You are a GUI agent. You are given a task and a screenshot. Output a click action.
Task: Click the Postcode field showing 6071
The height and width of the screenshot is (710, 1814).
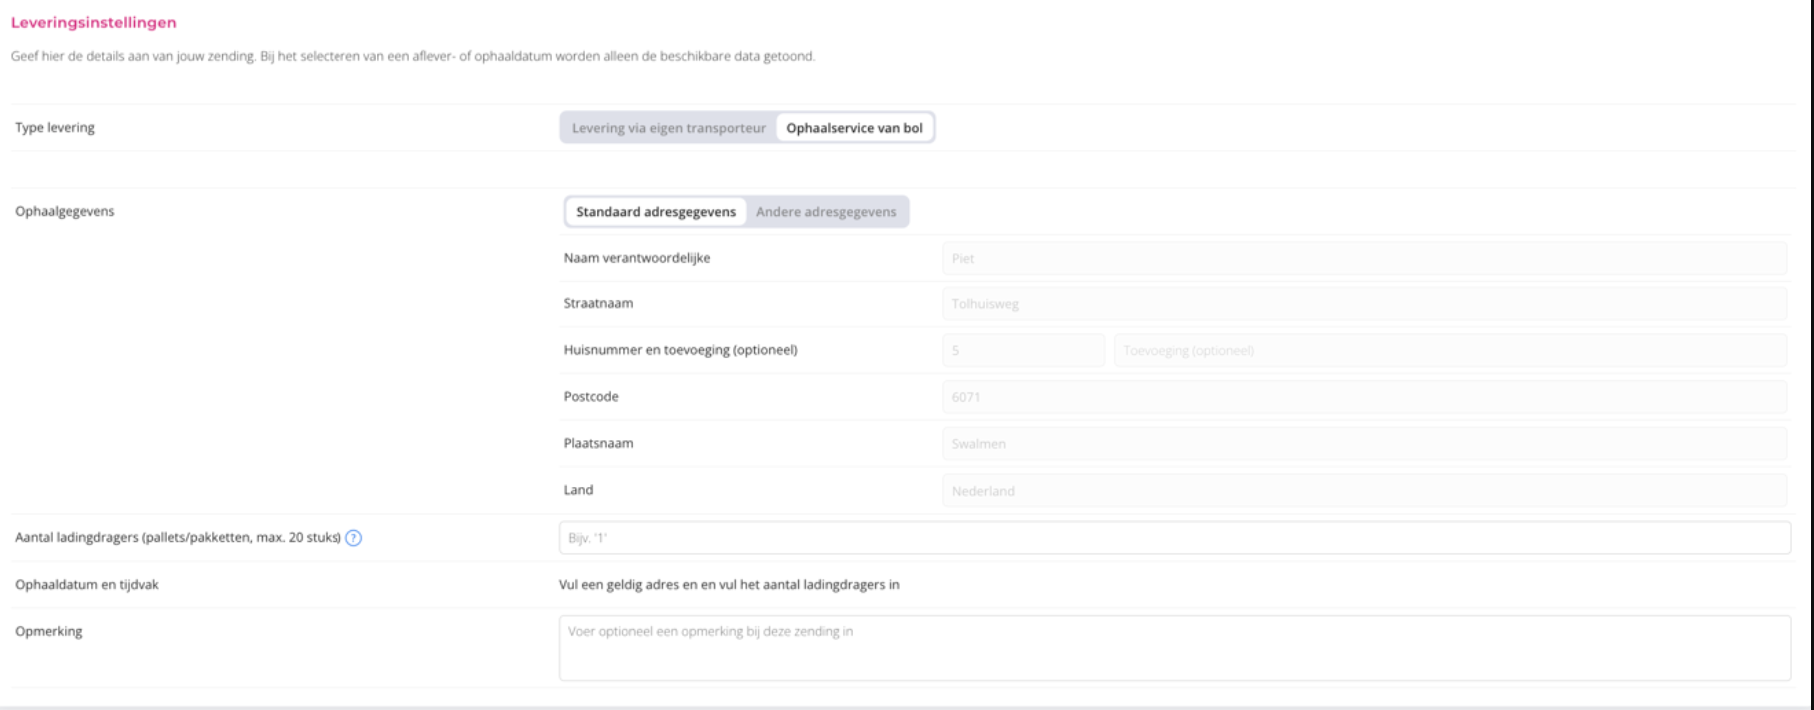click(x=1363, y=397)
